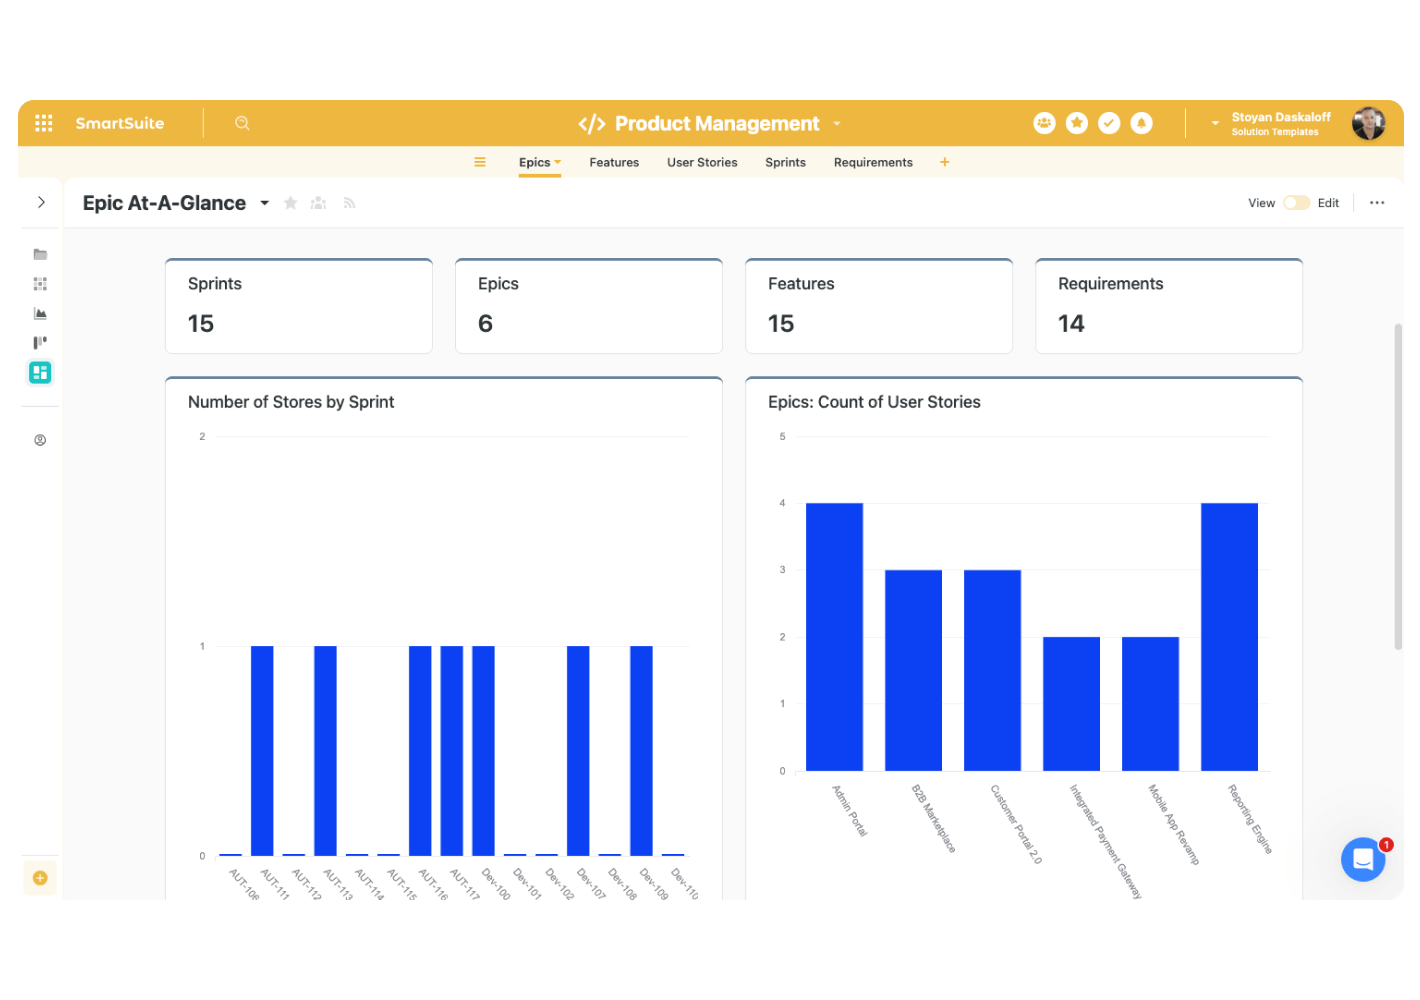1420x1000 pixels.
Task: Open the Epics tab dropdown arrow
Action: coord(558,162)
